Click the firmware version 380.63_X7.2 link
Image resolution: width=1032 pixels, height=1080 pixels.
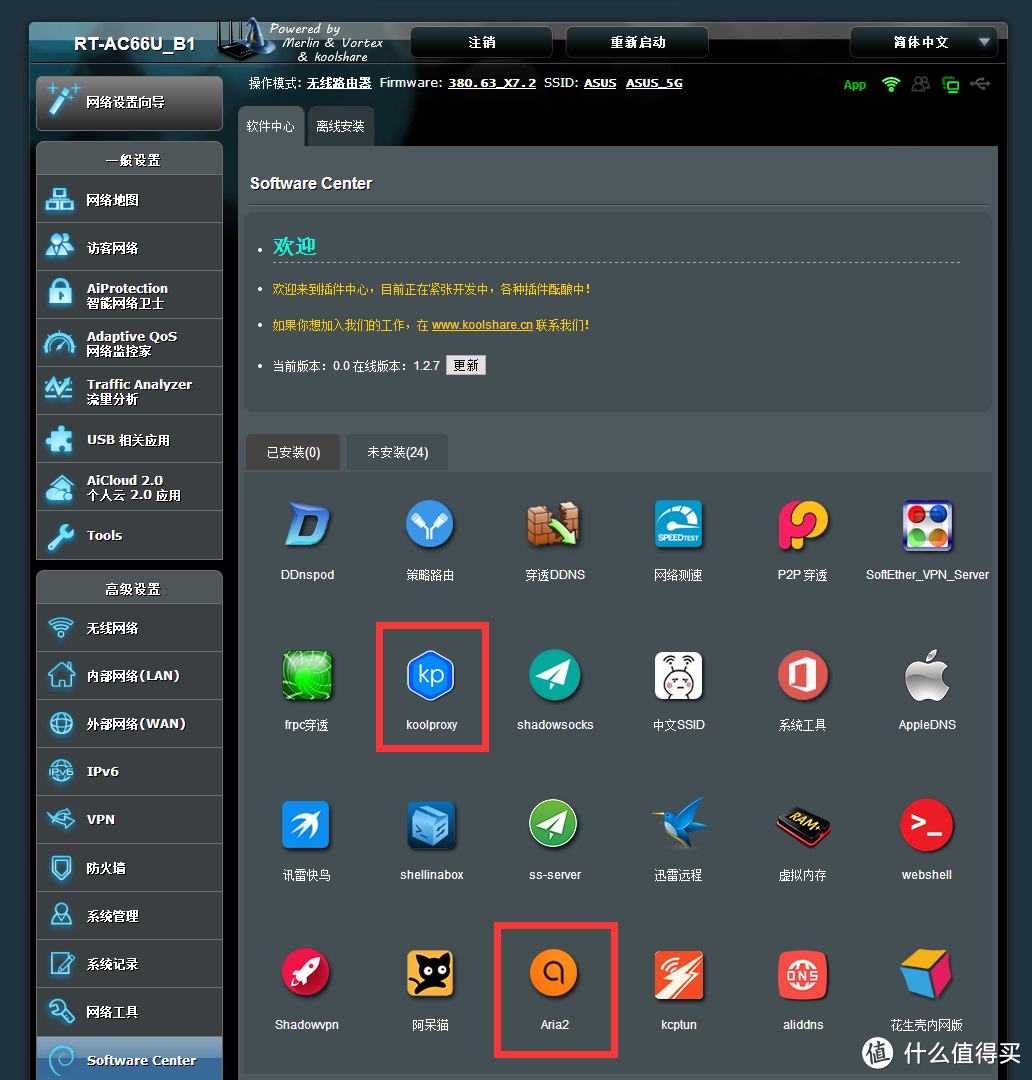click(x=492, y=83)
